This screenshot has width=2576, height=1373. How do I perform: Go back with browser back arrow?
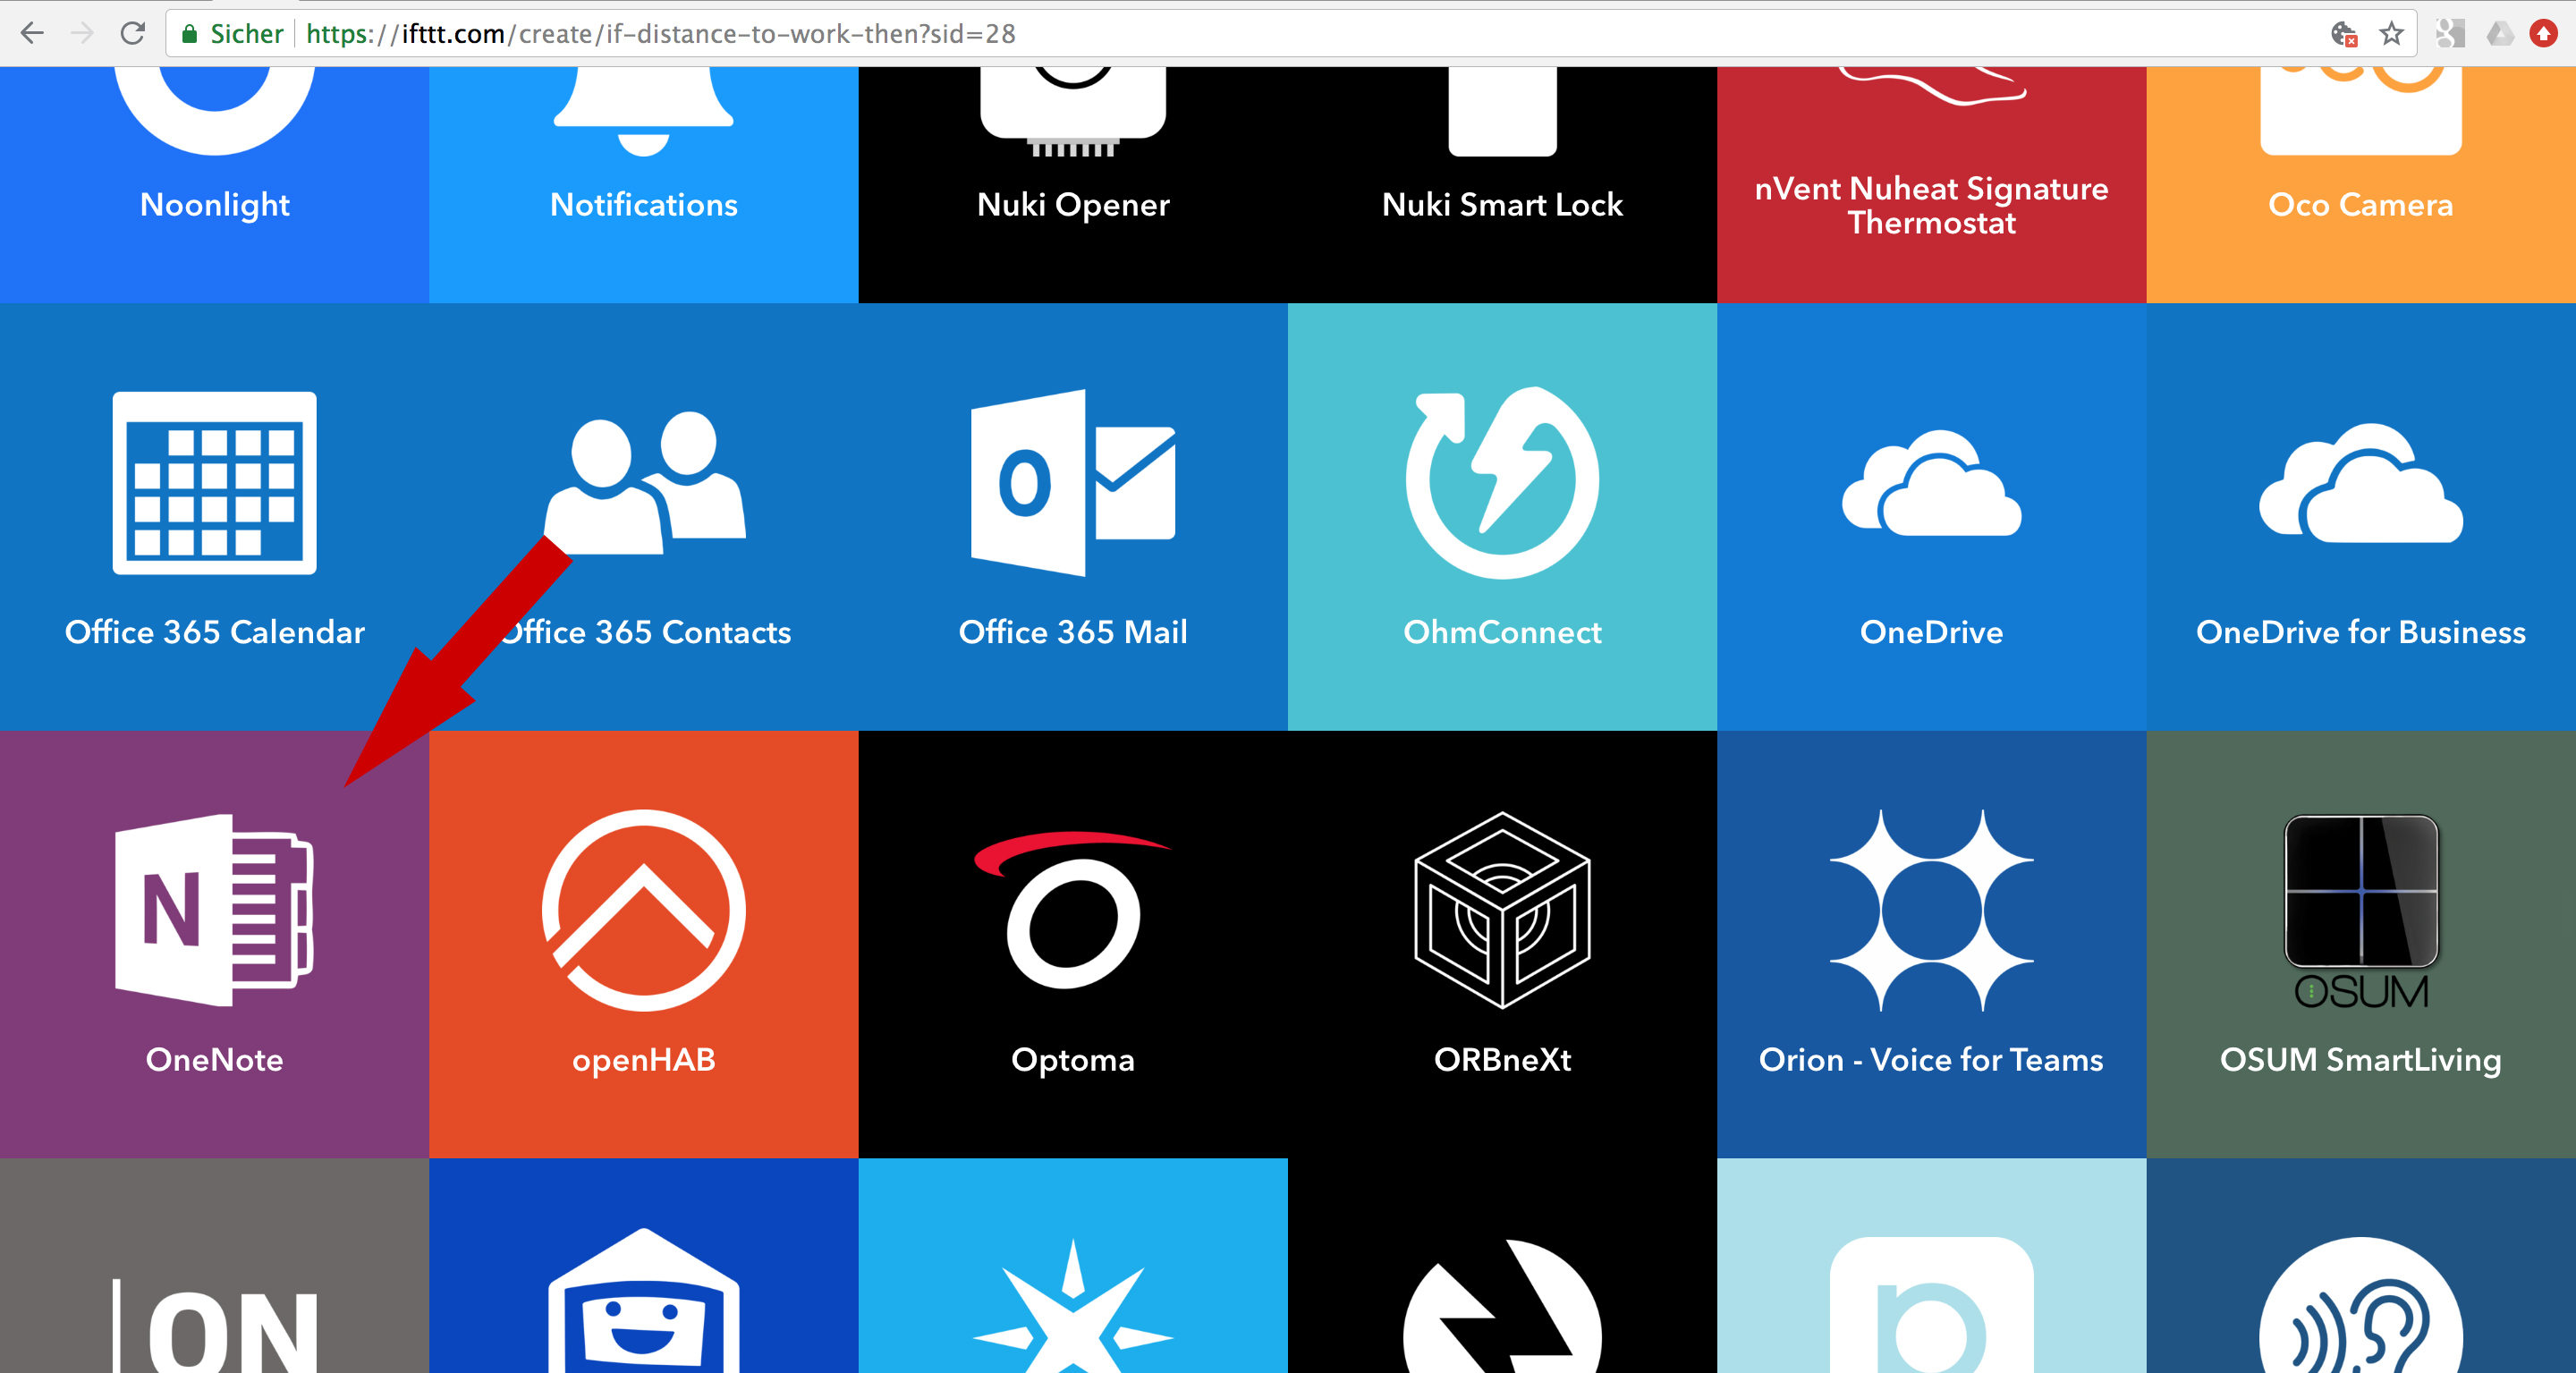point(32,34)
